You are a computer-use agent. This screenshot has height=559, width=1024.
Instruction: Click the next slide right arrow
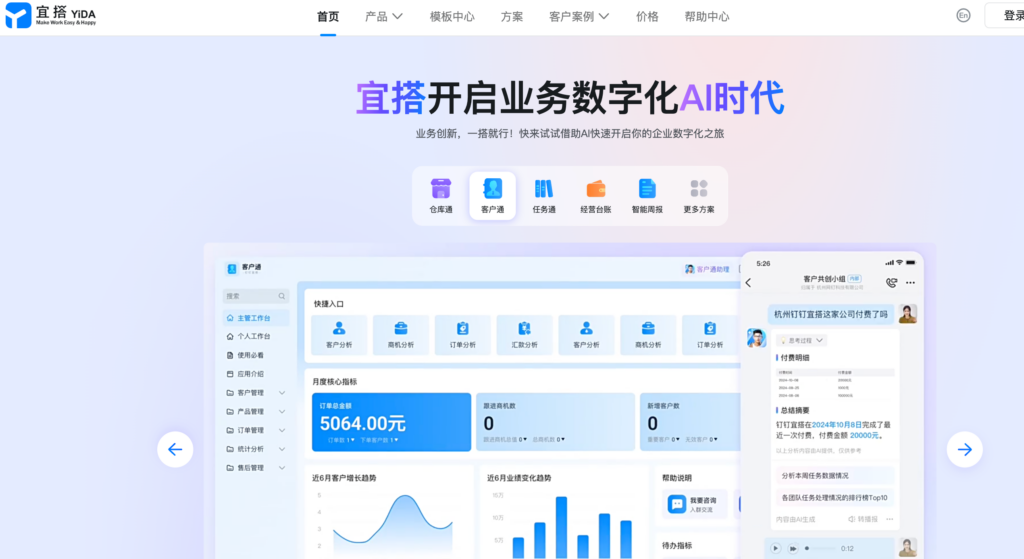965,449
